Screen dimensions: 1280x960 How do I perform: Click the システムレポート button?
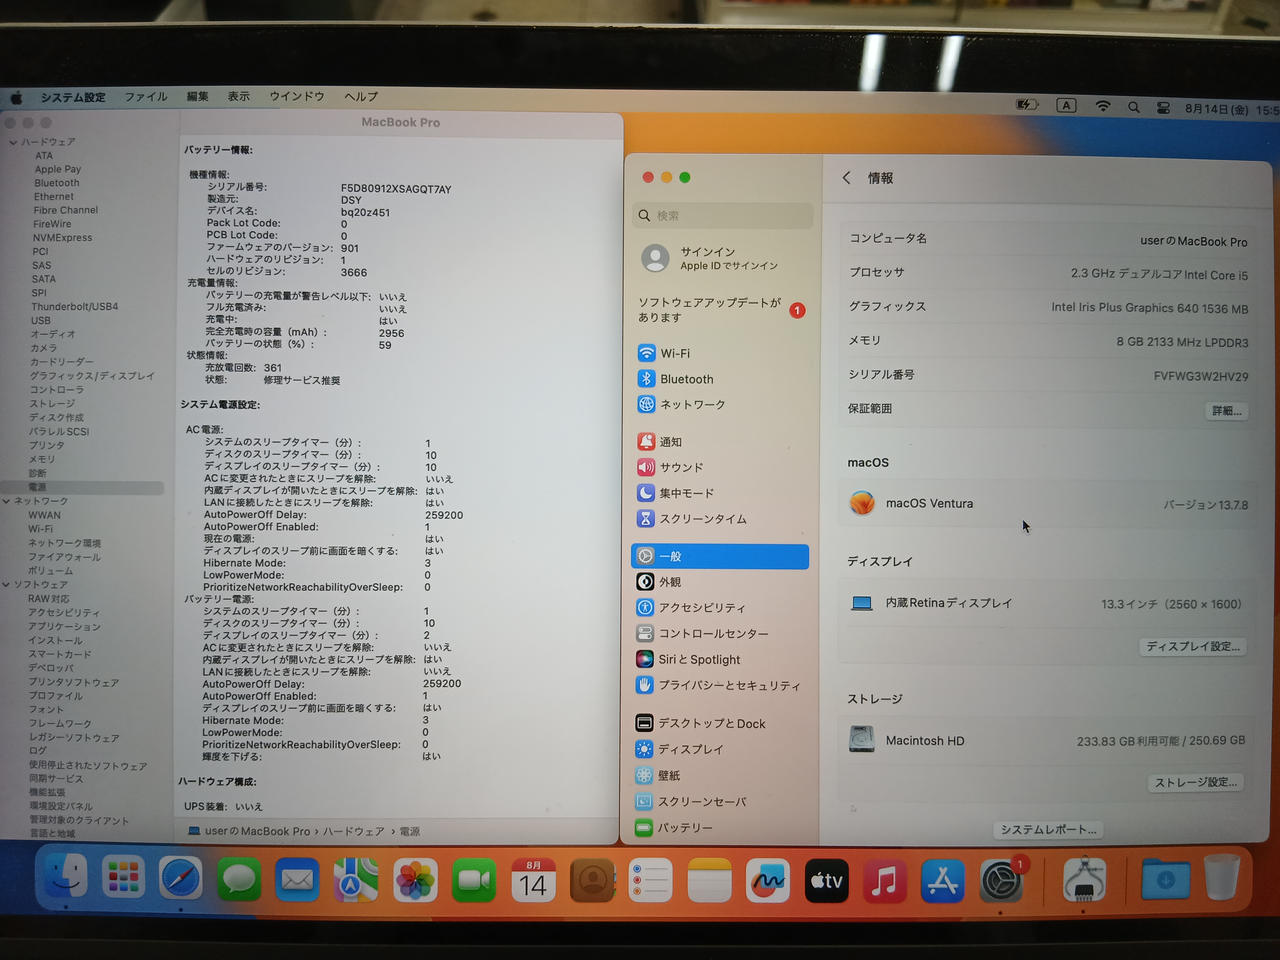(1049, 829)
